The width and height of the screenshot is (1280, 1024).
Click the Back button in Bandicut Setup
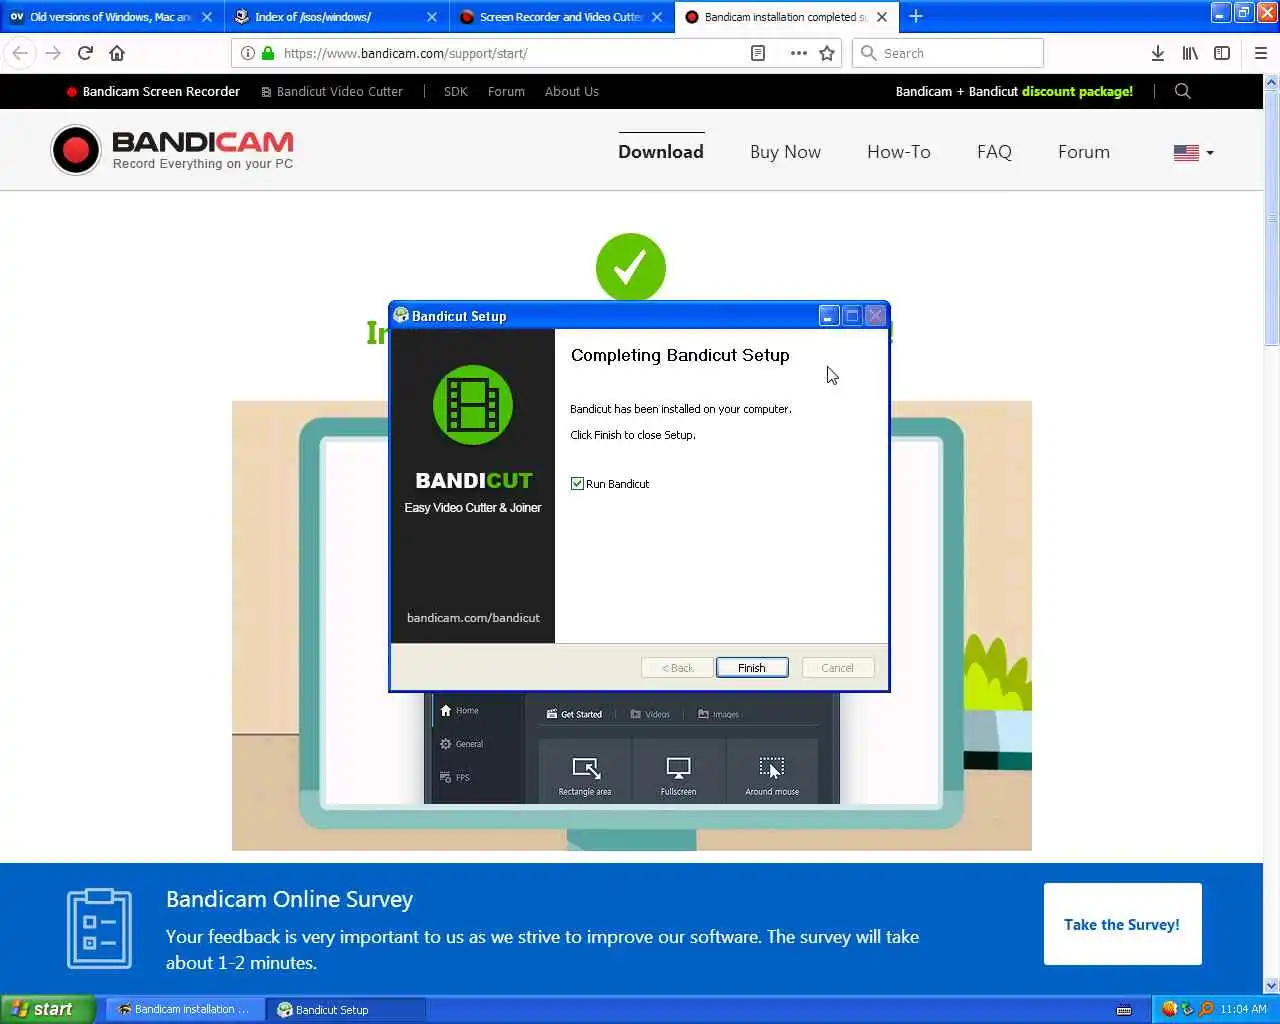tap(677, 668)
